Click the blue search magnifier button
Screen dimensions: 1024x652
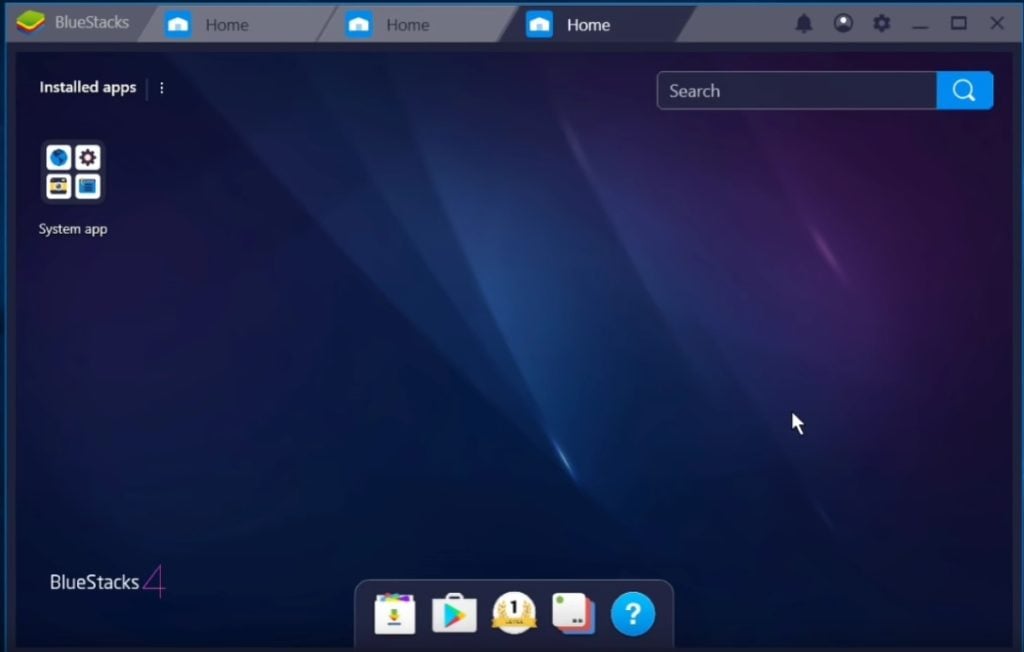pyautogui.click(x=963, y=90)
